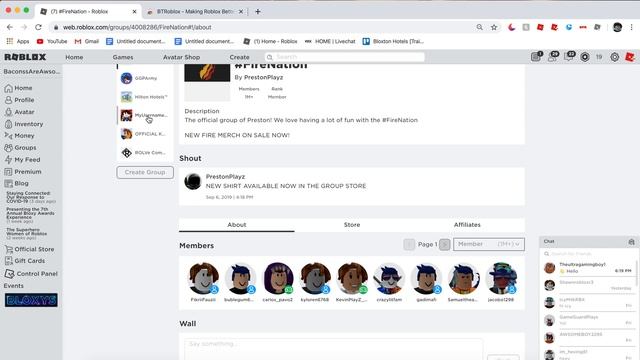Open the Bloxton Hotels bookmark
The image size is (640, 360).
coord(393,41)
